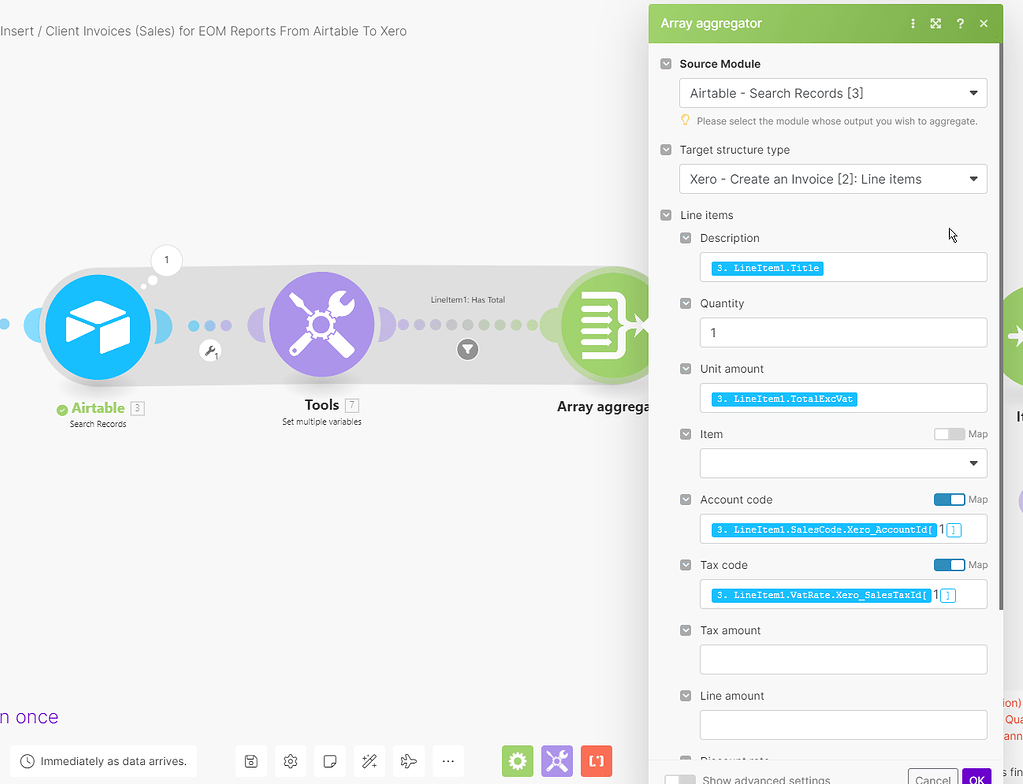Click the OK button to confirm settings

point(976,777)
